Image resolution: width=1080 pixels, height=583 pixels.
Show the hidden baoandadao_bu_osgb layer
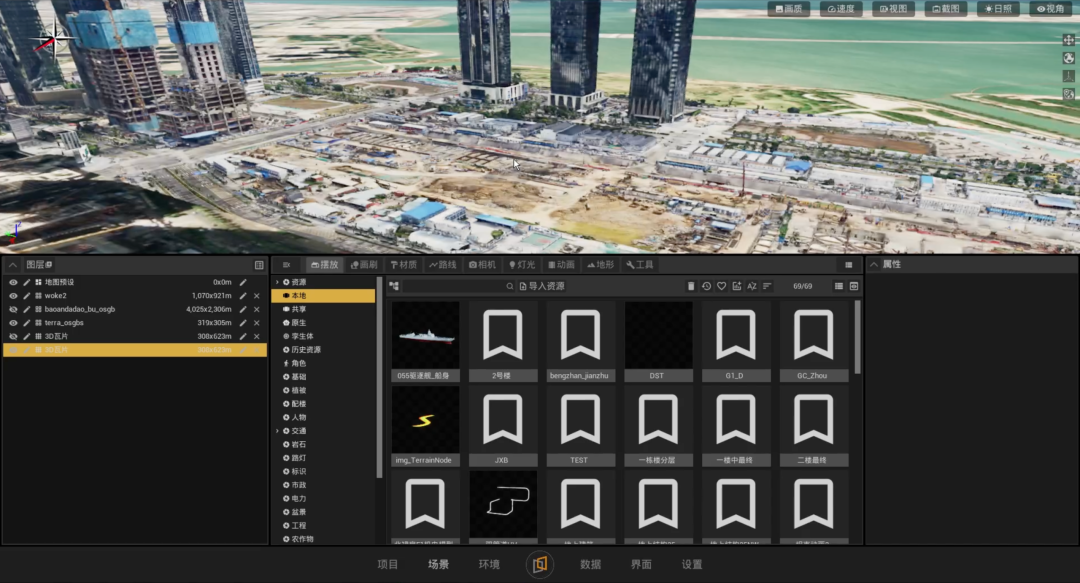pos(13,309)
